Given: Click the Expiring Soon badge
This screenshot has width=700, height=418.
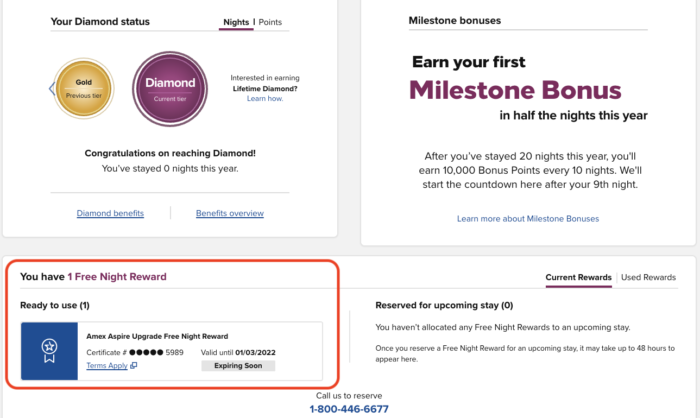Looking at the screenshot, I should pyautogui.click(x=238, y=366).
